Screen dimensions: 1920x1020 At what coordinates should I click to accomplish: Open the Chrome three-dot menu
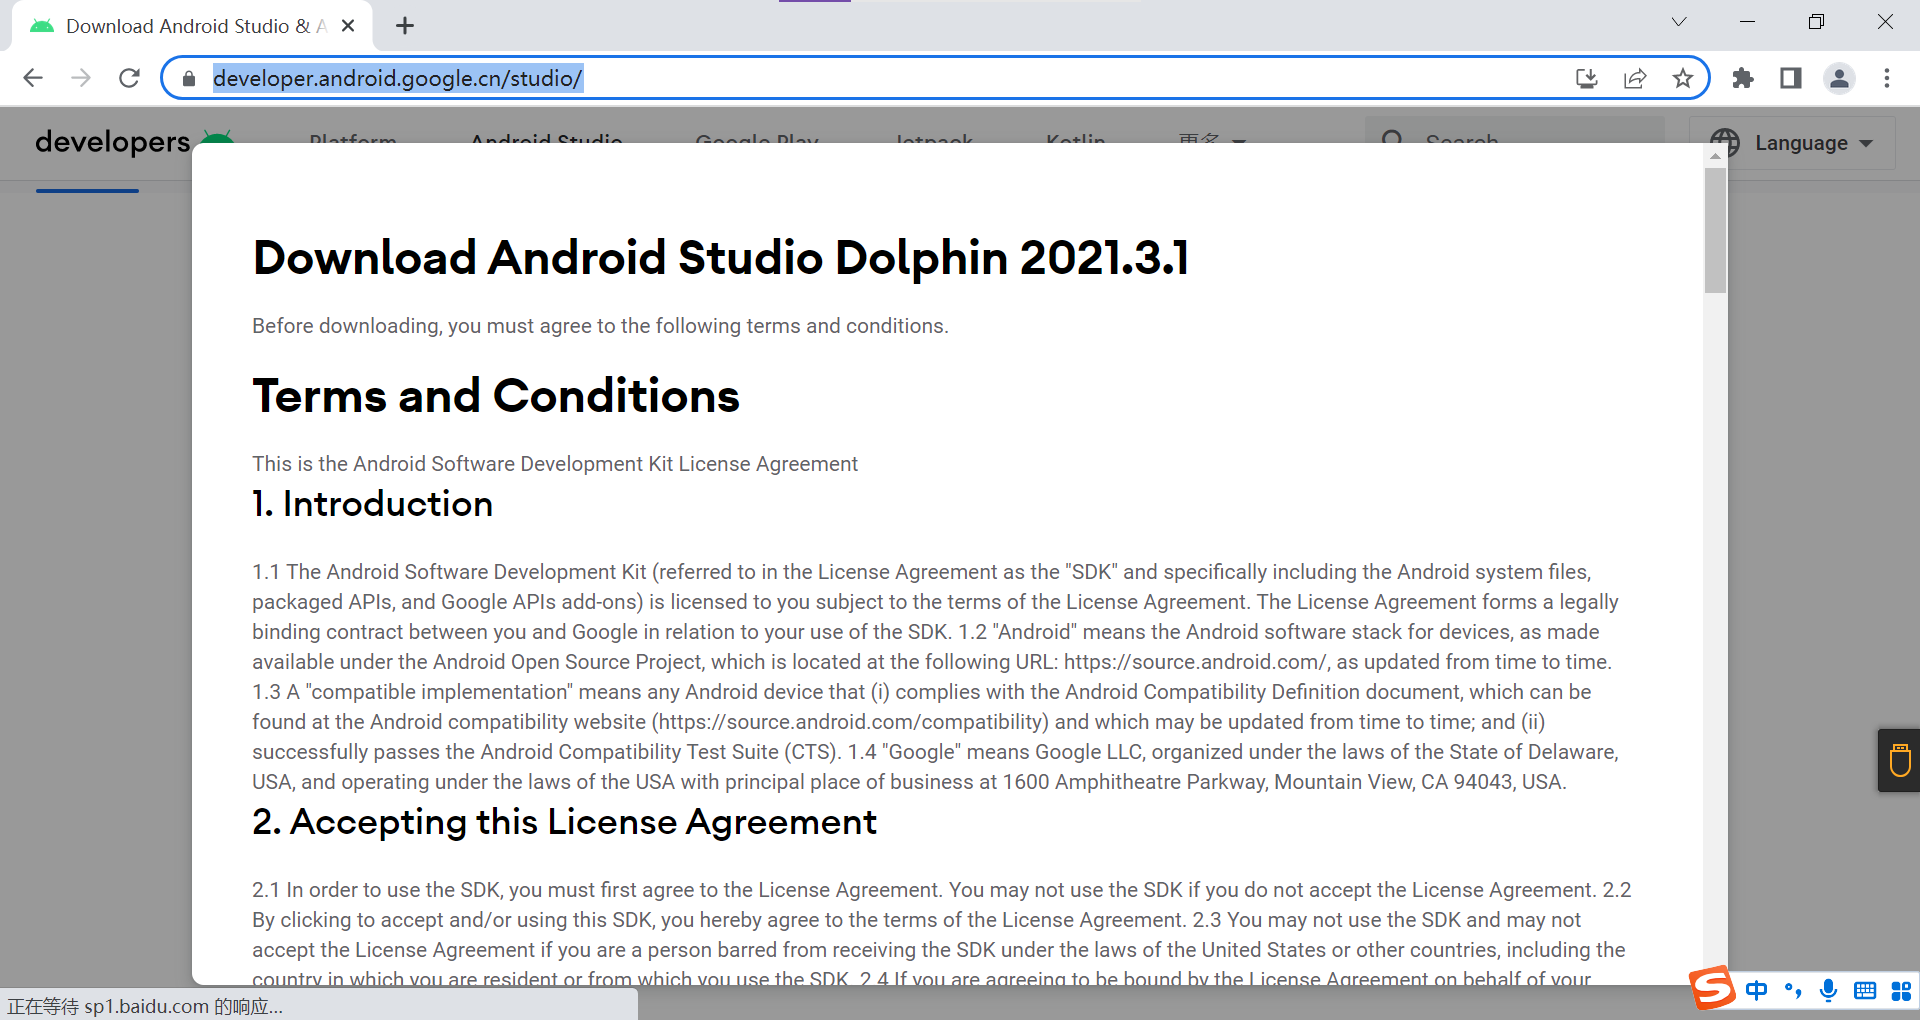coord(1887,78)
